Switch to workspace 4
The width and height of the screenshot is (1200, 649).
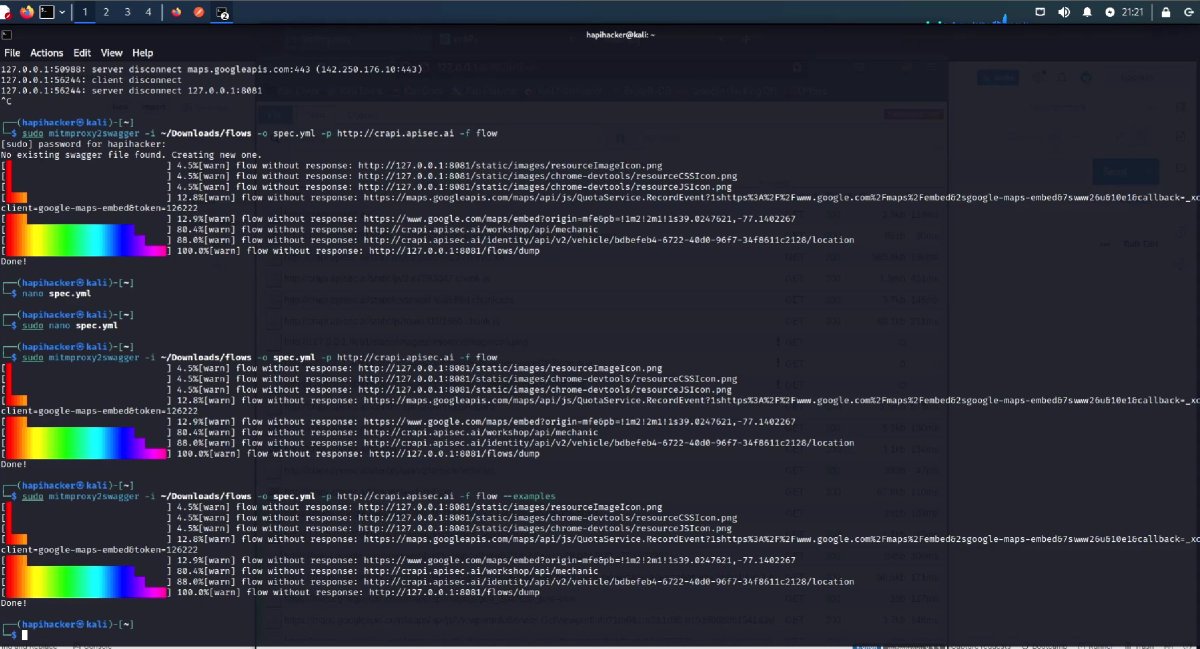[x=148, y=12]
